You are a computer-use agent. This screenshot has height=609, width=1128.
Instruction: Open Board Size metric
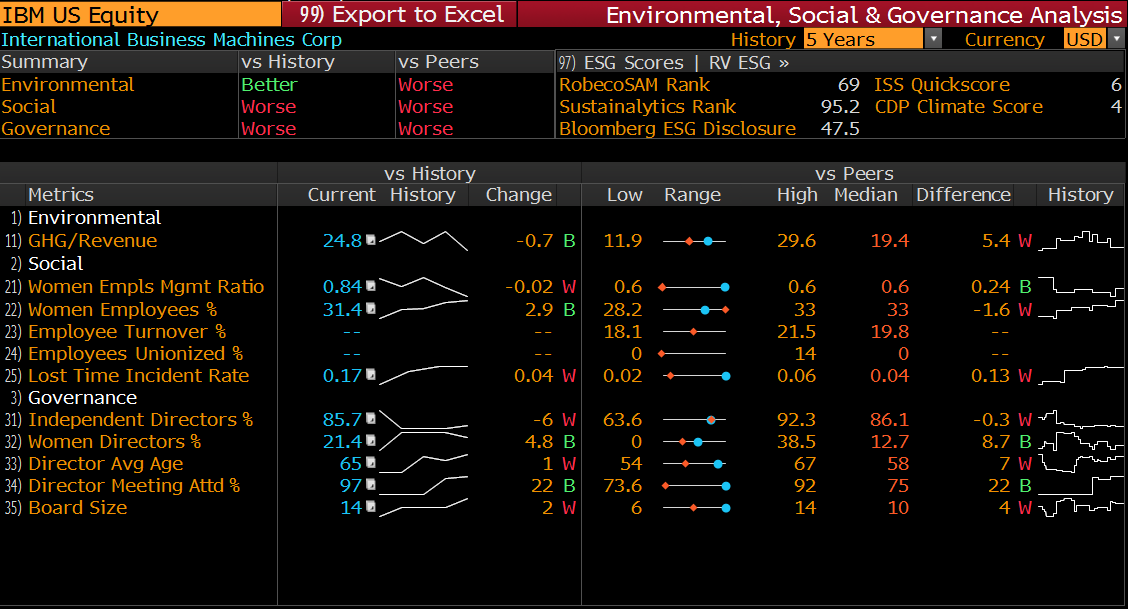point(78,508)
